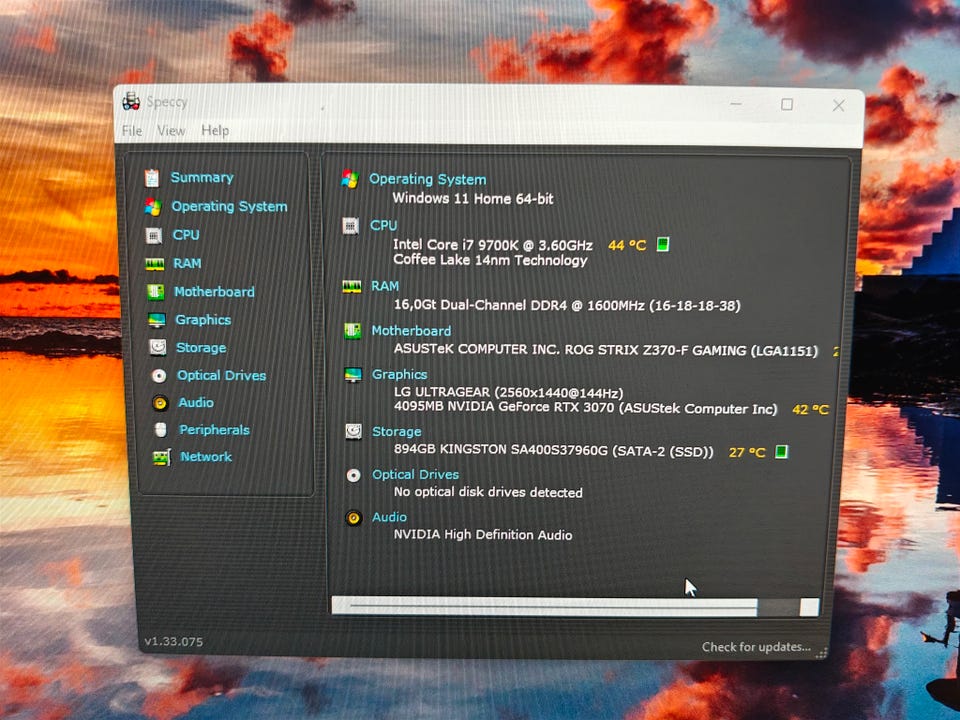Select Operating System in the sidebar
Screen dimensions: 960x720
(x=229, y=206)
